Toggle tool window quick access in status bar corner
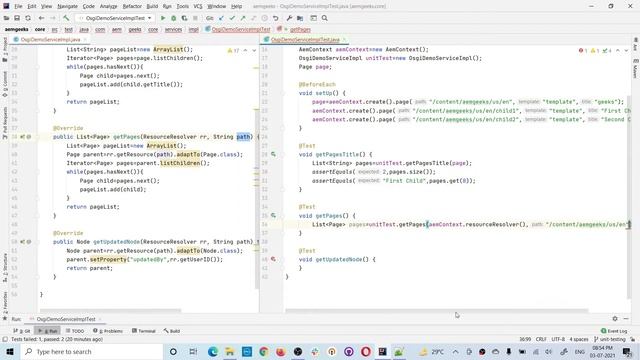This screenshot has height=360, width=640. pos(4,339)
